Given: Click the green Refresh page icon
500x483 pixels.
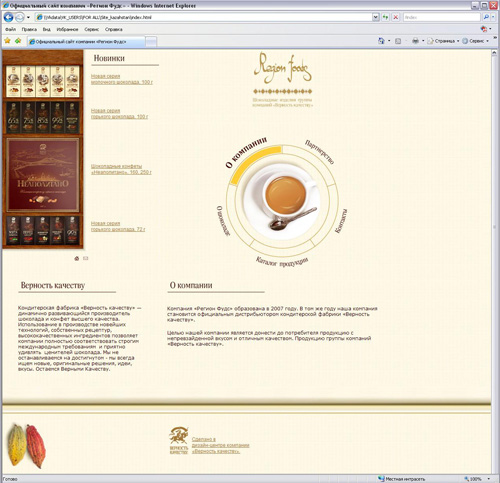Looking at the screenshot, I should click(385, 17).
